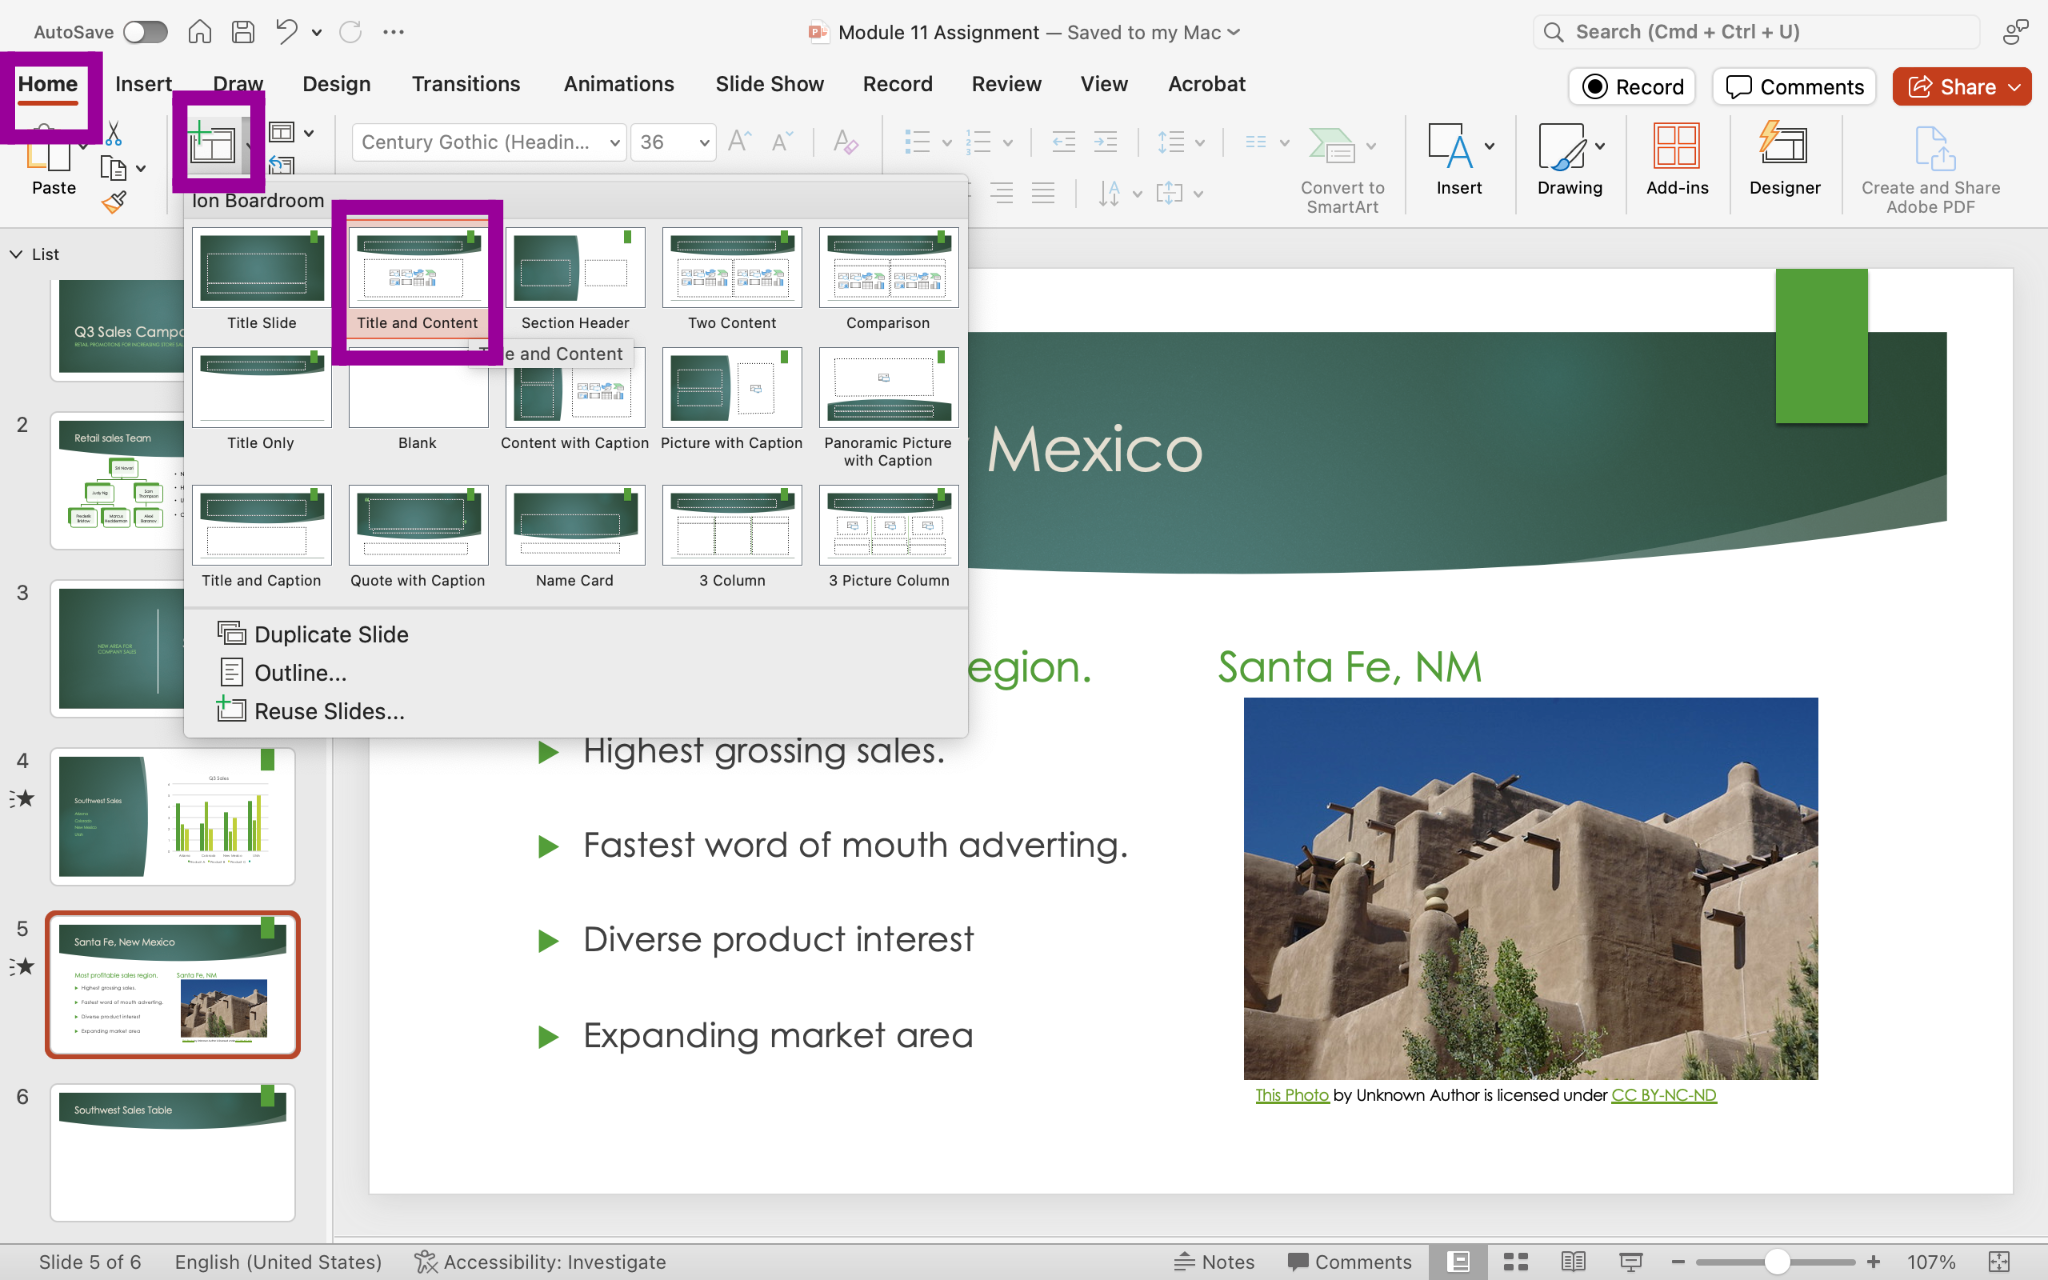The height and width of the screenshot is (1280, 2048).
Task: Click the Undo arrow icon
Action: point(286,32)
